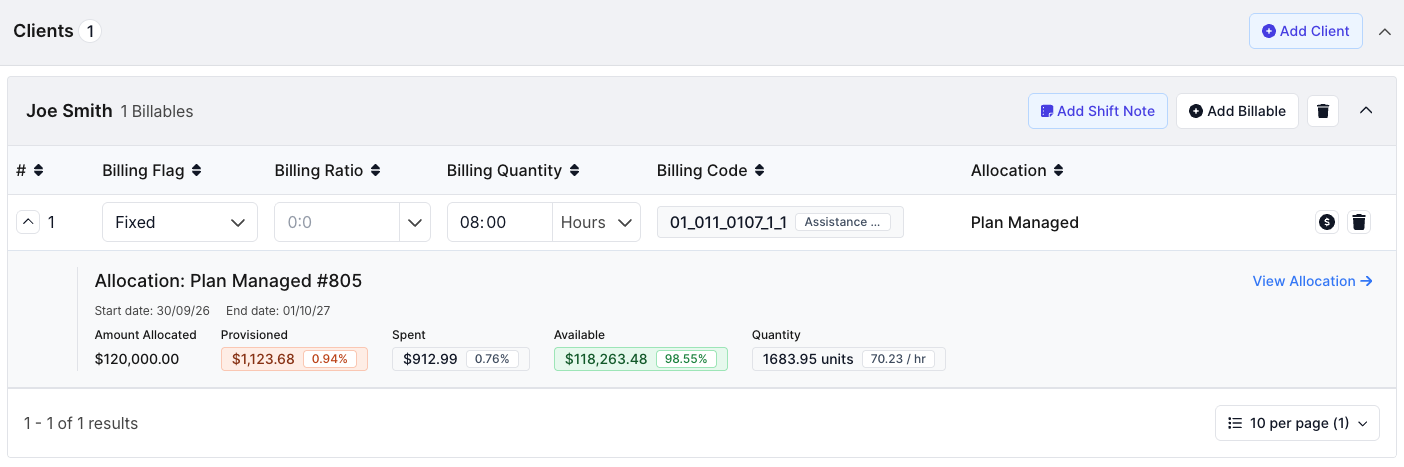Screen dimensions: 1404x467
Task: Click Allocation: Plan Managed #805 heading
Action: coord(228,281)
